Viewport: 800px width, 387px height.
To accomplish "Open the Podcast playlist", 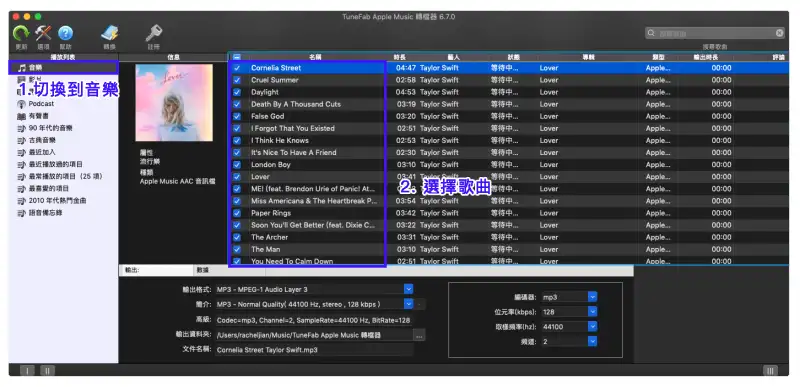I will tap(41, 104).
